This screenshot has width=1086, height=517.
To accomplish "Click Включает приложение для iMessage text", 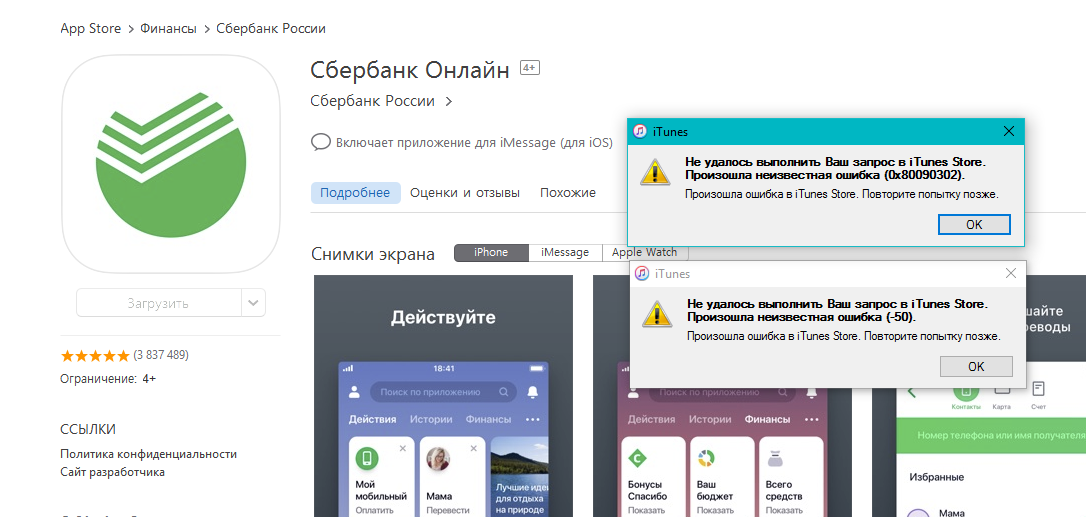I will point(474,143).
